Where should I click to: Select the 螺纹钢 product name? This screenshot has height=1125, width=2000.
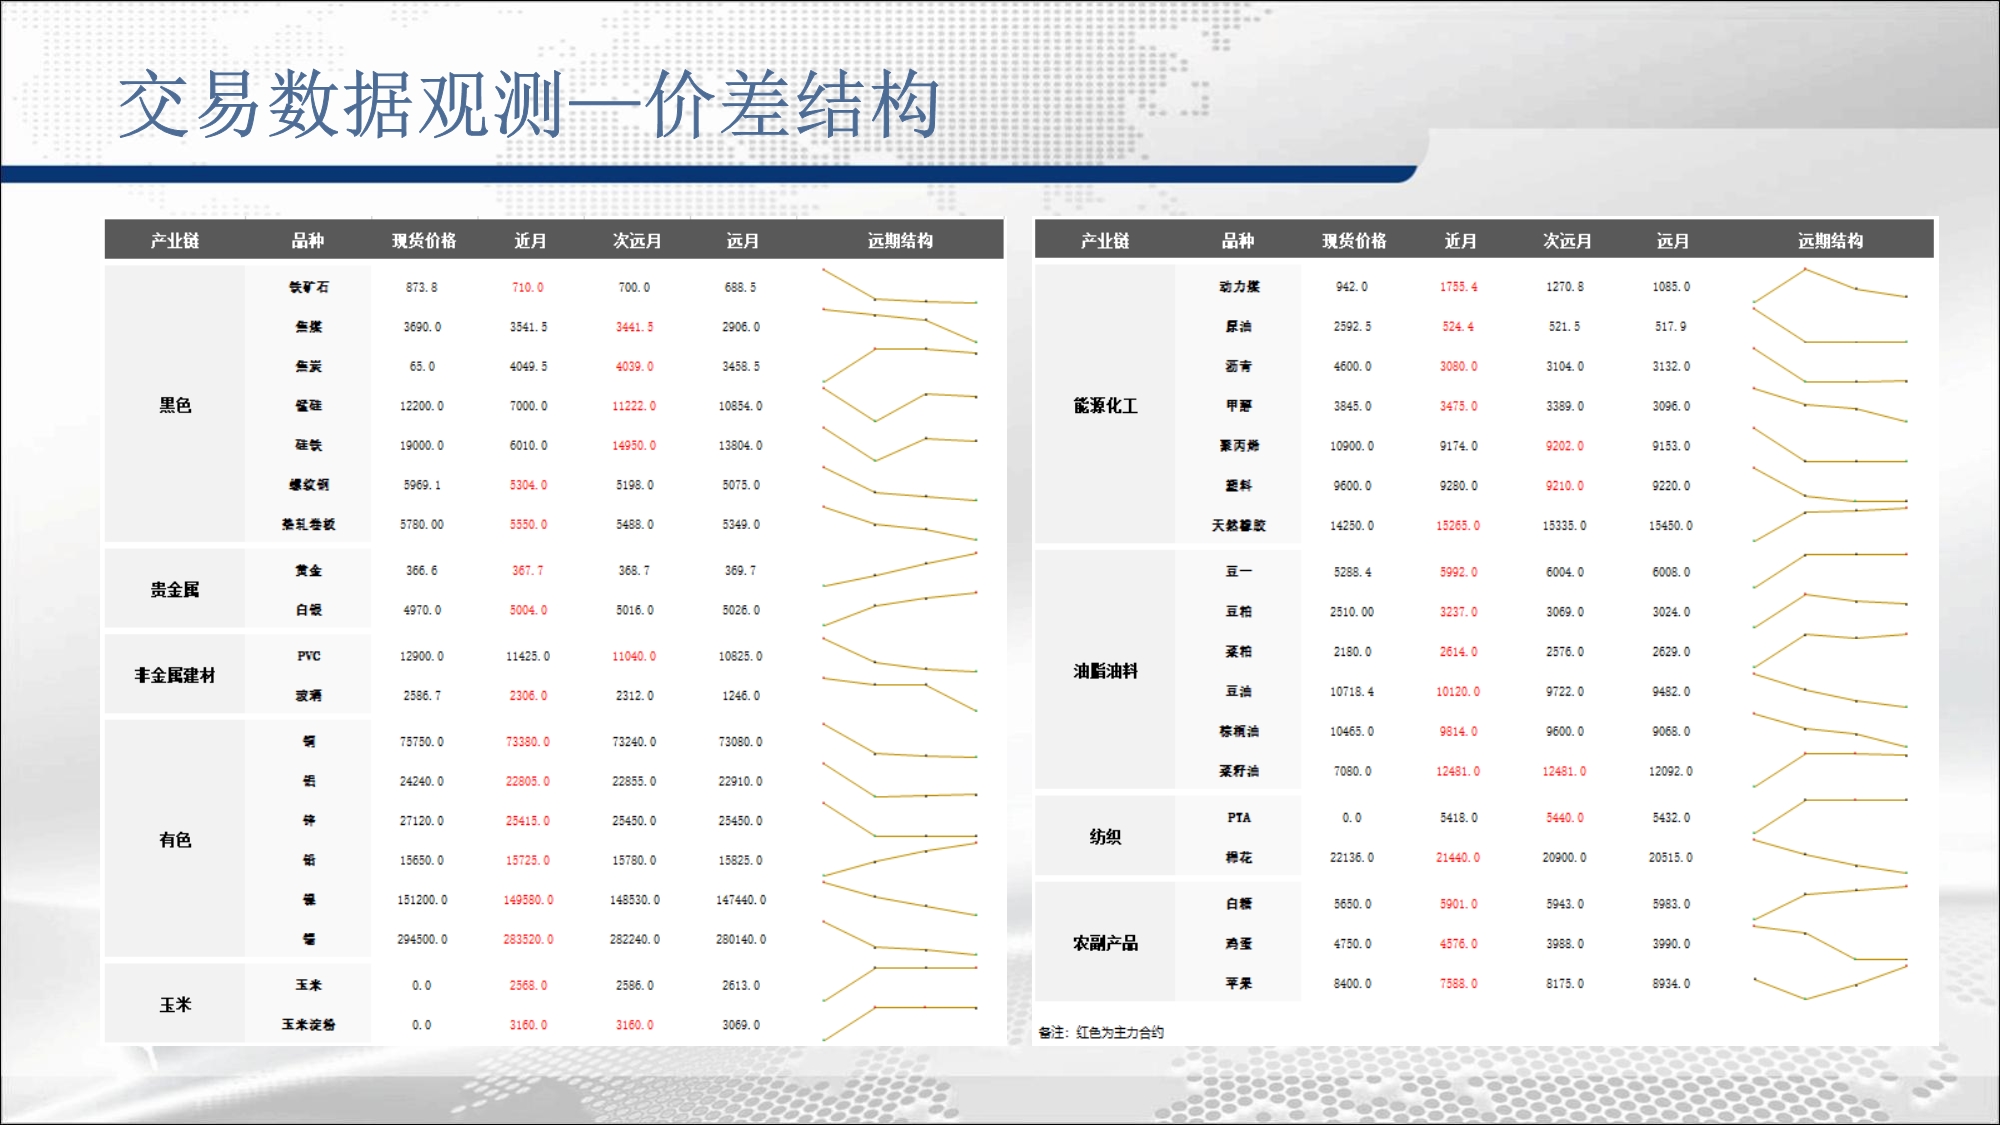(309, 485)
